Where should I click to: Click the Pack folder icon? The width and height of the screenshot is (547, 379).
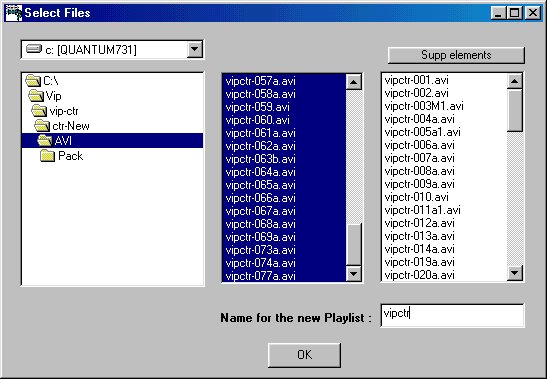point(47,156)
